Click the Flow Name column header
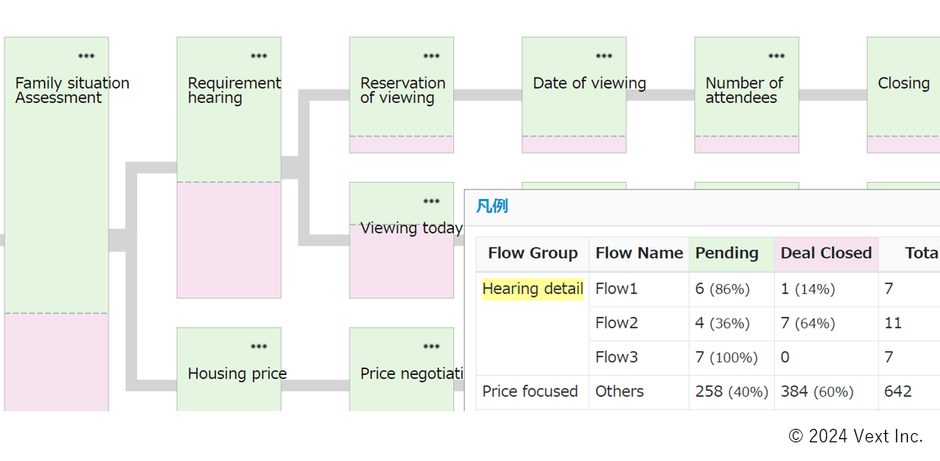The height and width of the screenshot is (461, 940). point(639,253)
